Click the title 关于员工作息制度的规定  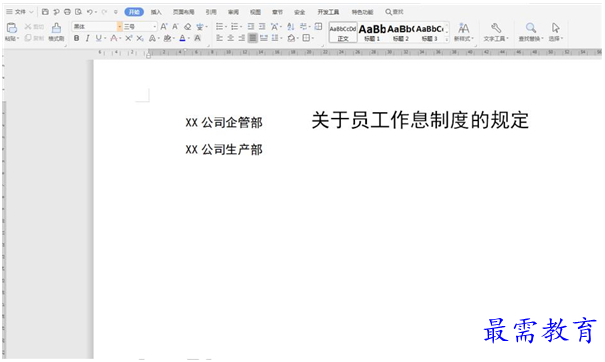tap(420, 120)
